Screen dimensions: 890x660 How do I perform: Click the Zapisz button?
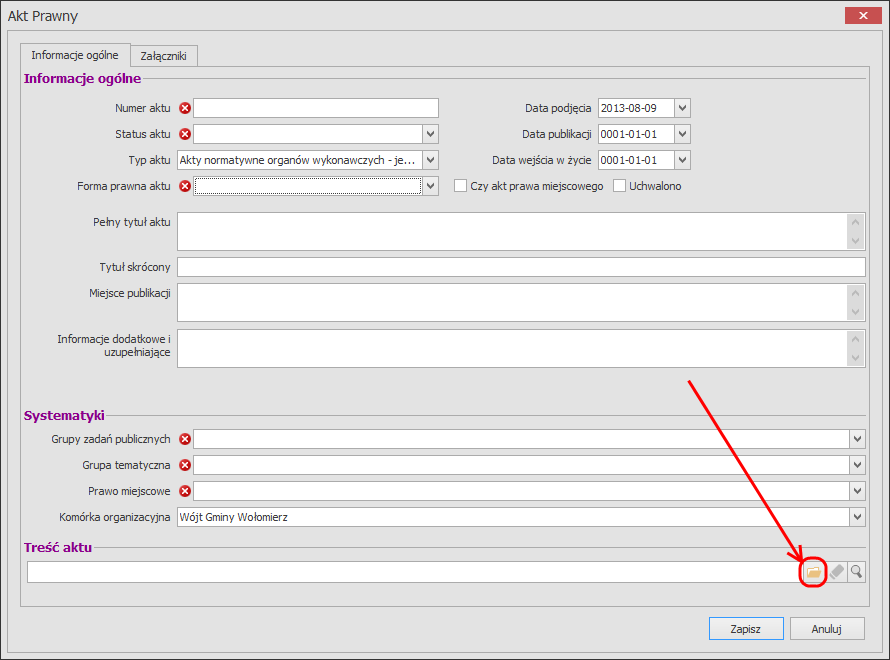coord(746,629)
